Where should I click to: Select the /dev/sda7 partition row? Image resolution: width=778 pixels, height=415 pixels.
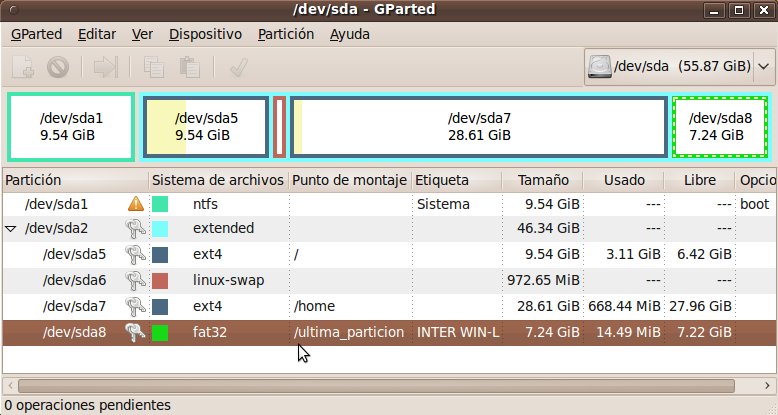pos(389,306)
